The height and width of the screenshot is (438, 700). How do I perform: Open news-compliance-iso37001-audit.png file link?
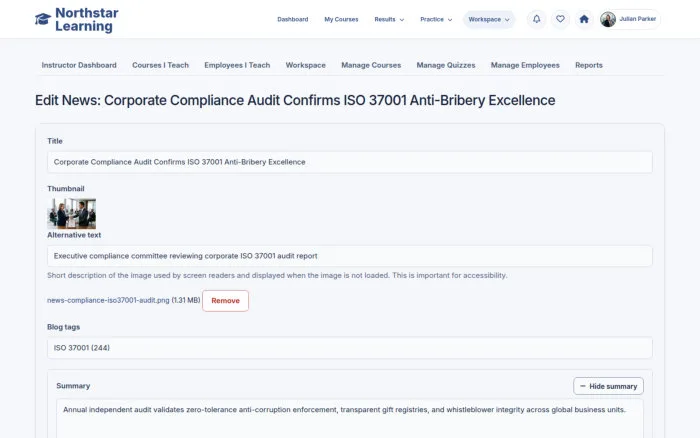pyautogui.click(x=108, y=300)
